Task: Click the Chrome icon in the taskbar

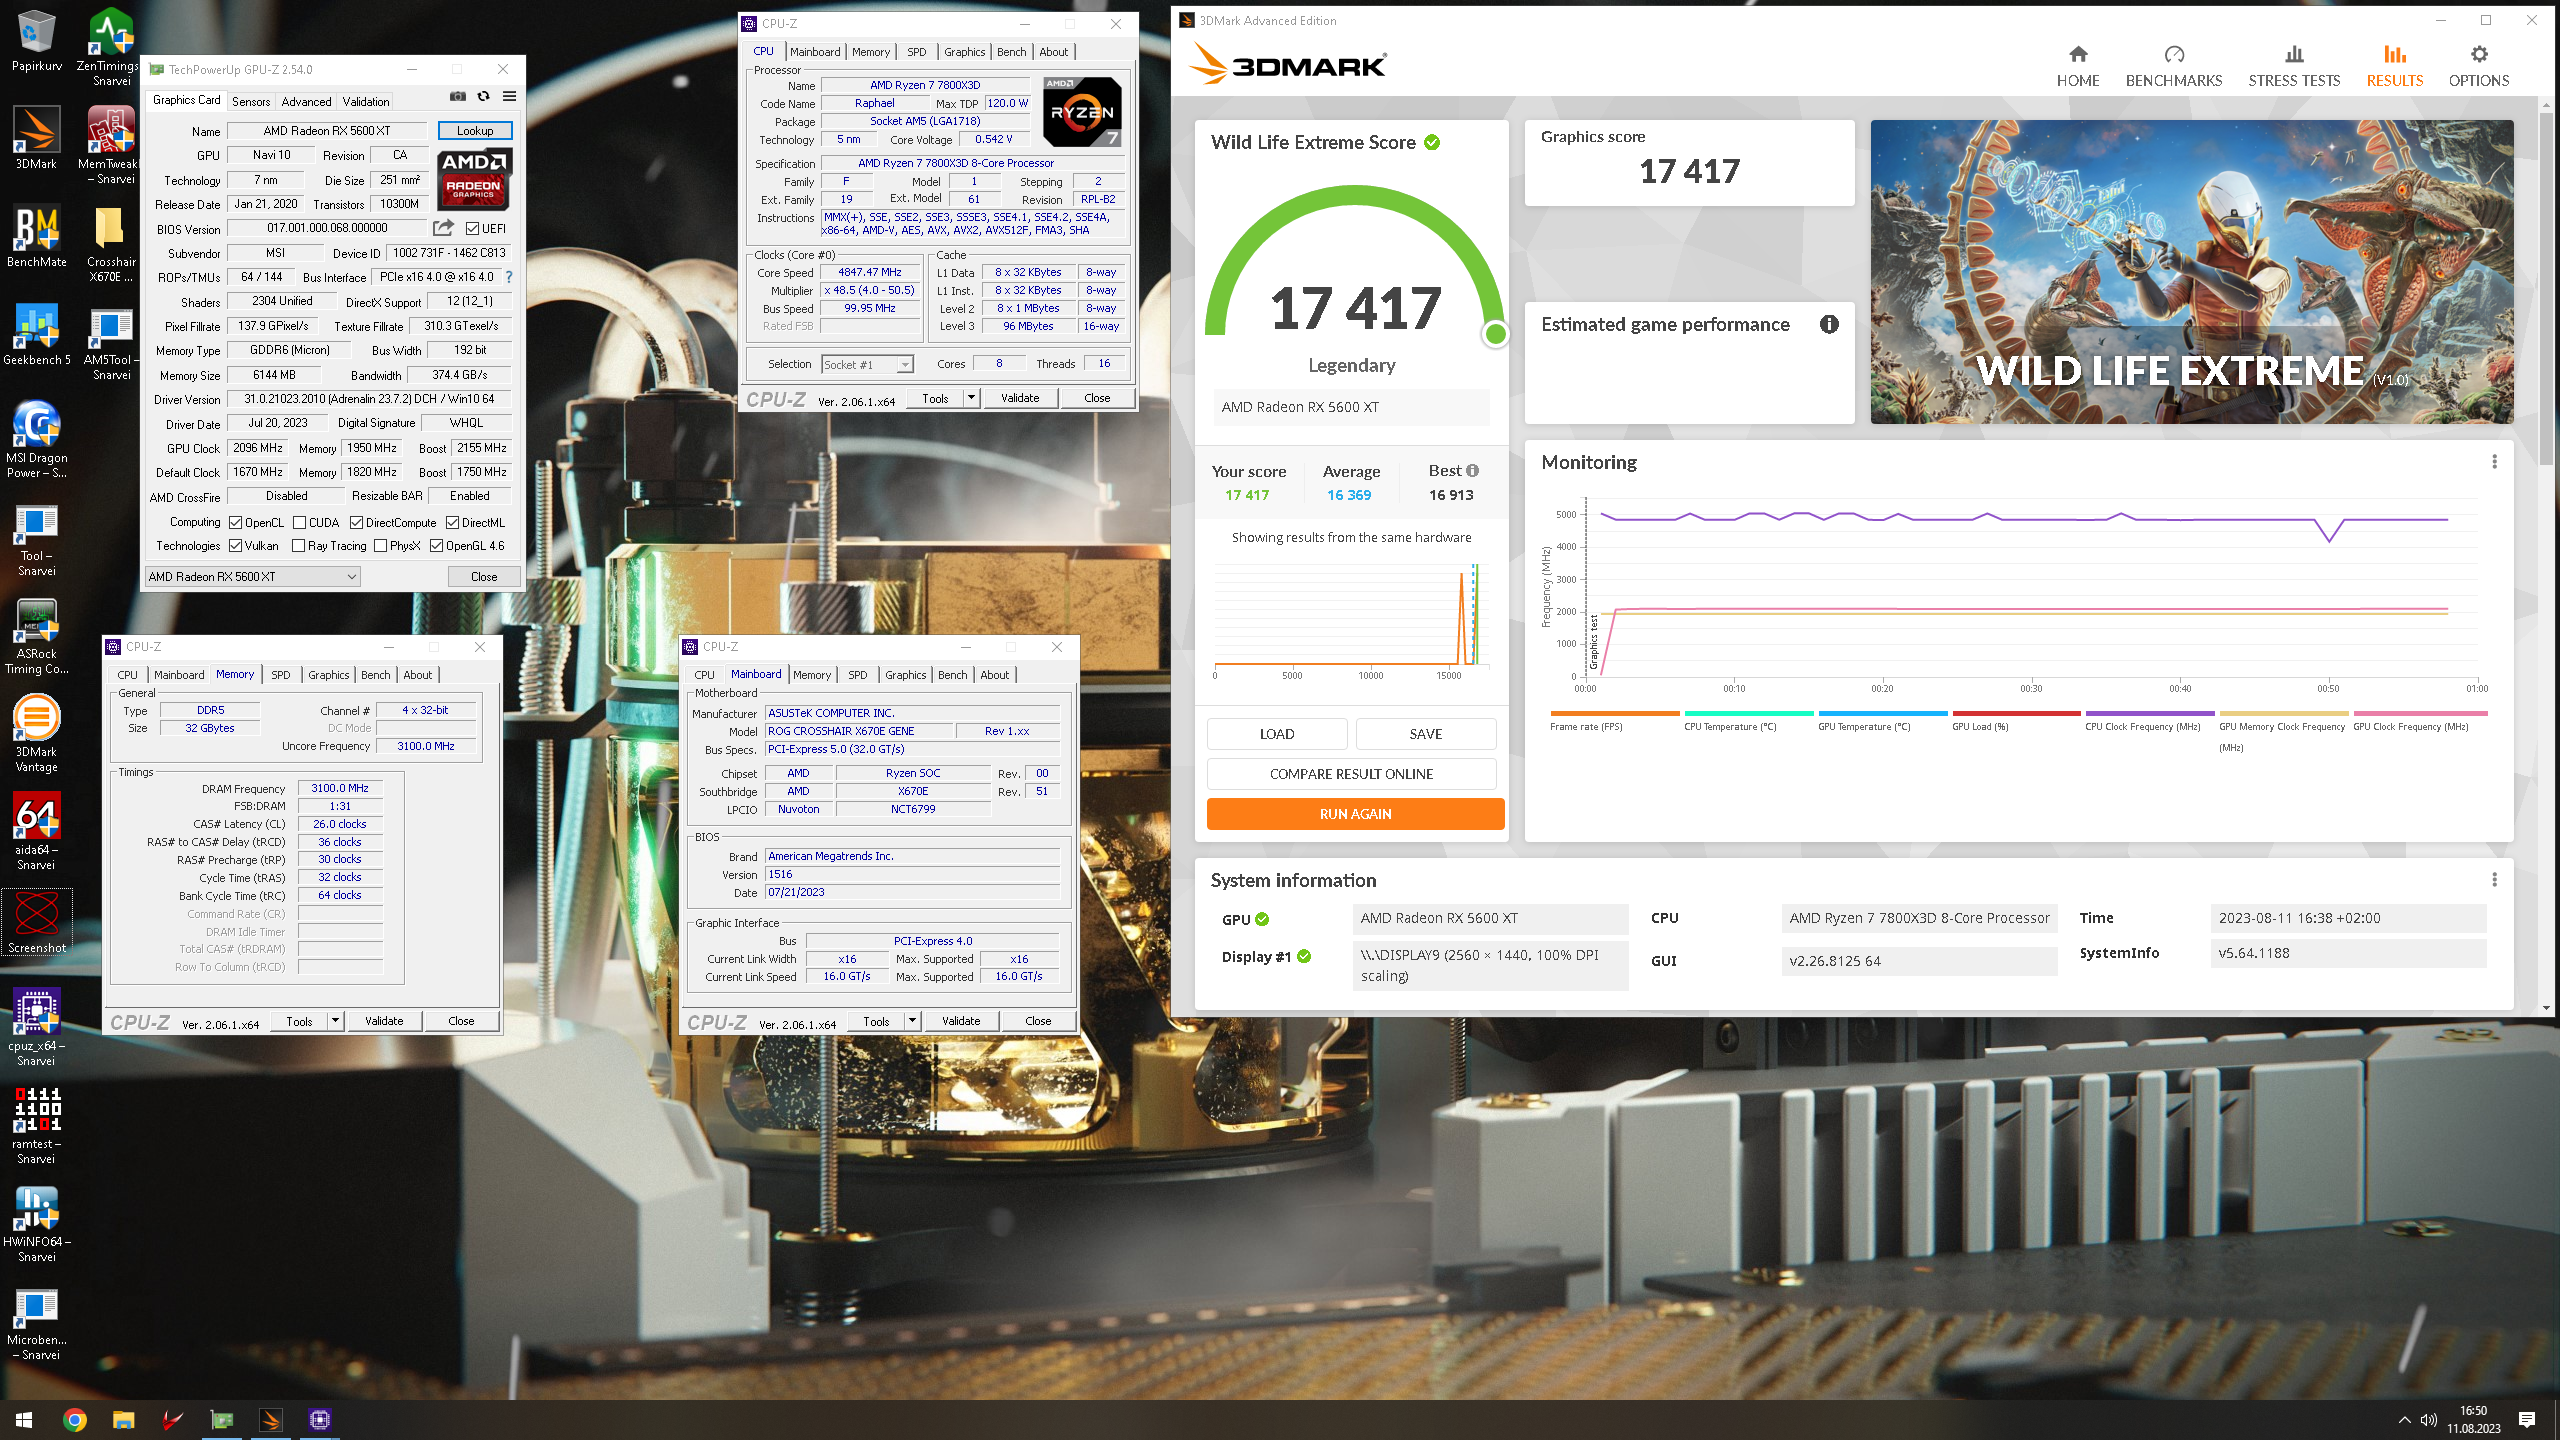Action: 74,1419
